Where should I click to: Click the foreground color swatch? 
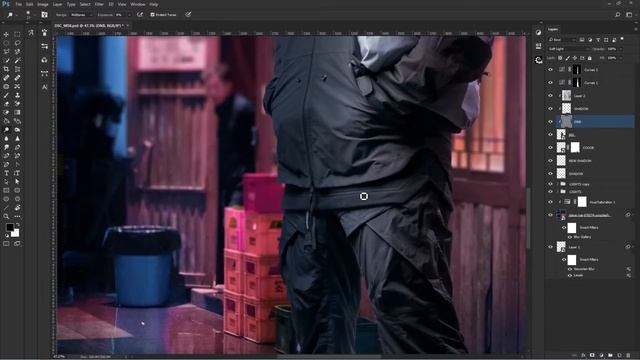pyautogui.click(x=9, y=227)
